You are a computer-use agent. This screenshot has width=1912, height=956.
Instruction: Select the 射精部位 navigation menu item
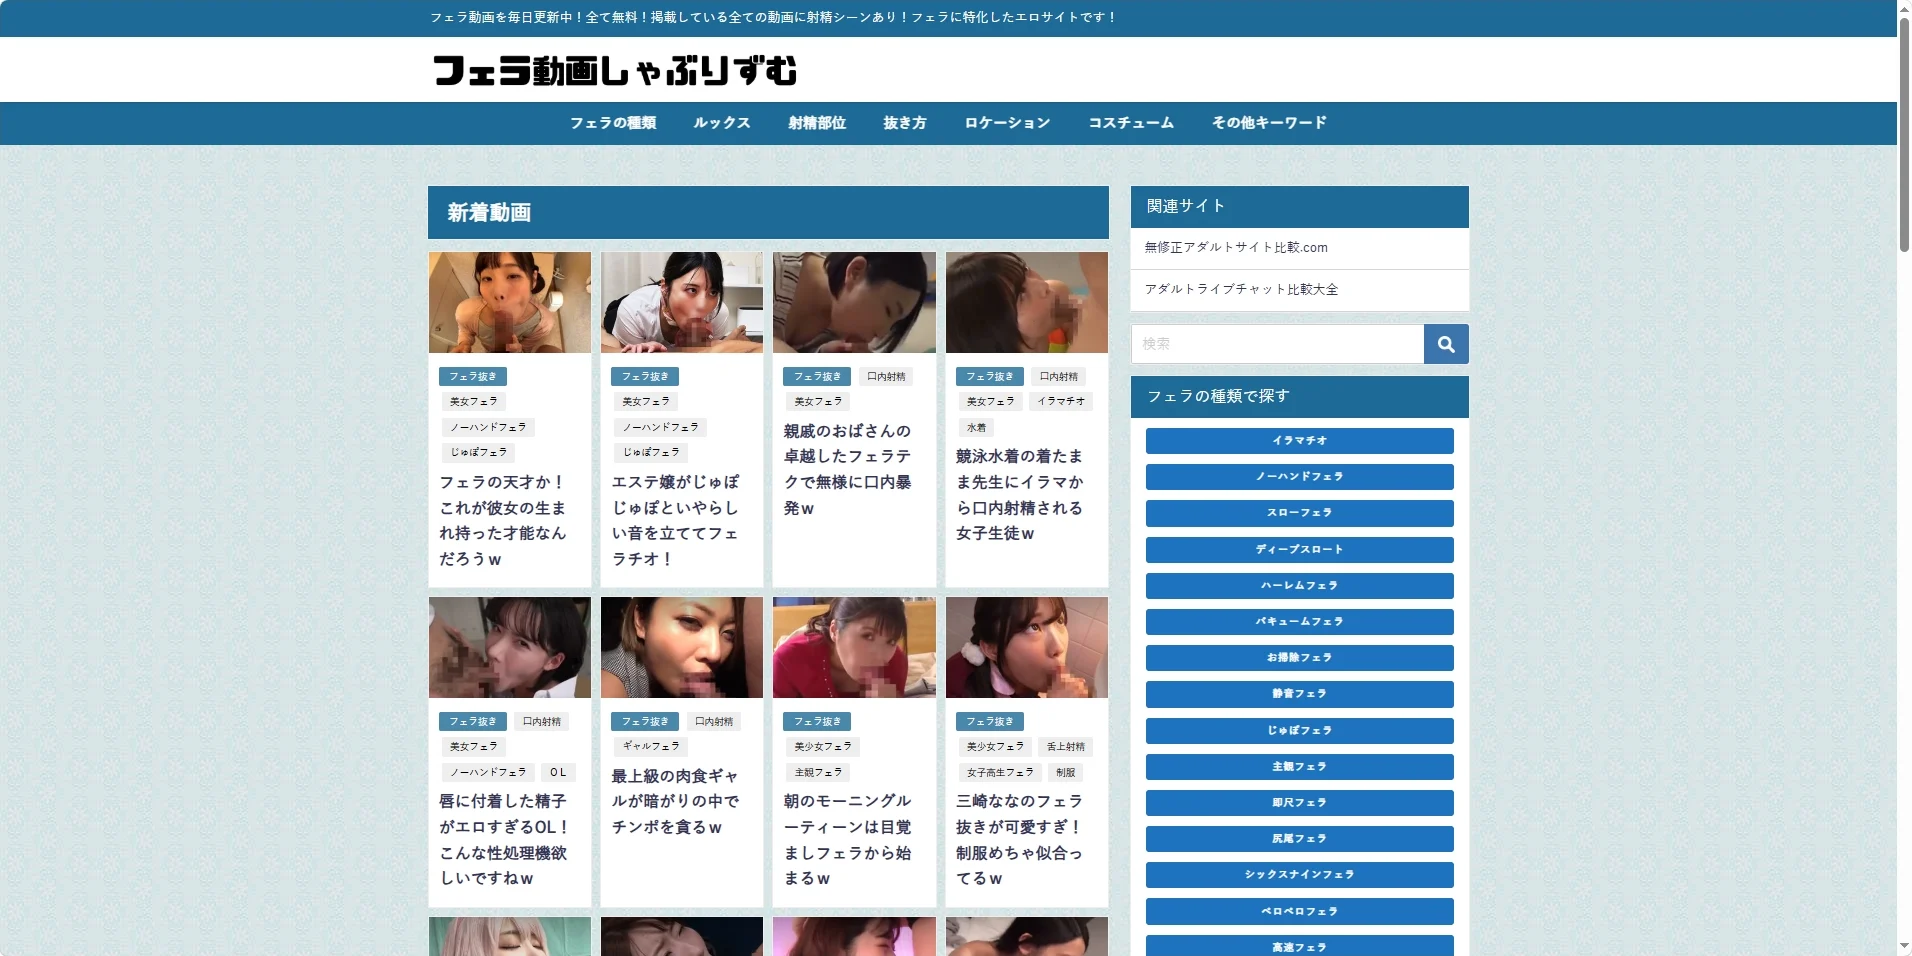click(817, 123)
